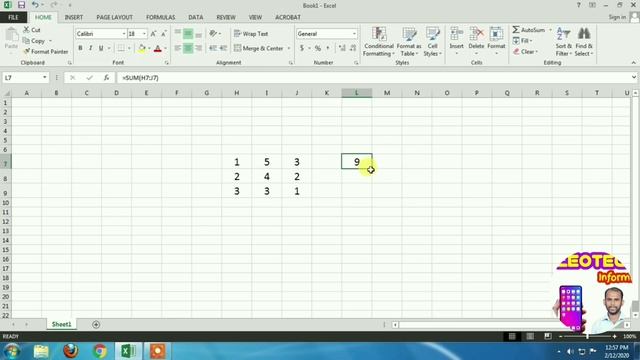This screenshot has height=360, width=640.
Task: Toggle Bold formatting
Action: coord(80,48)
